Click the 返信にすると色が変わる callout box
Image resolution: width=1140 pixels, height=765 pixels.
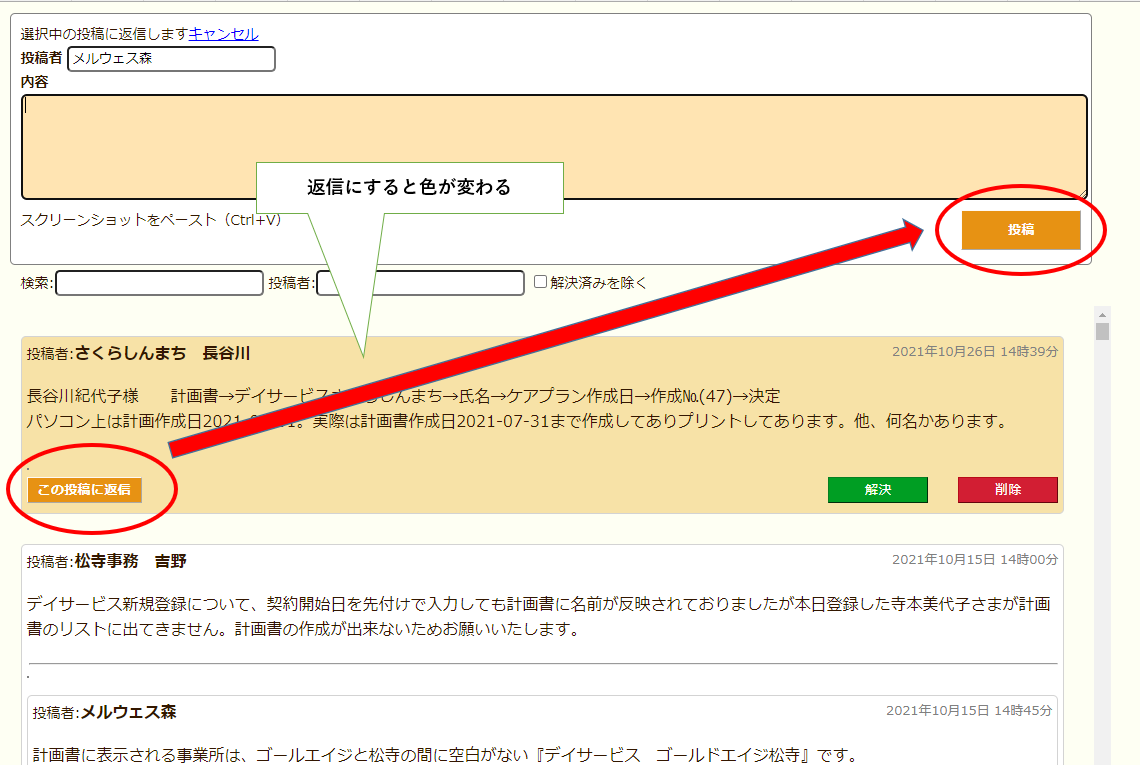click(409, 187)
